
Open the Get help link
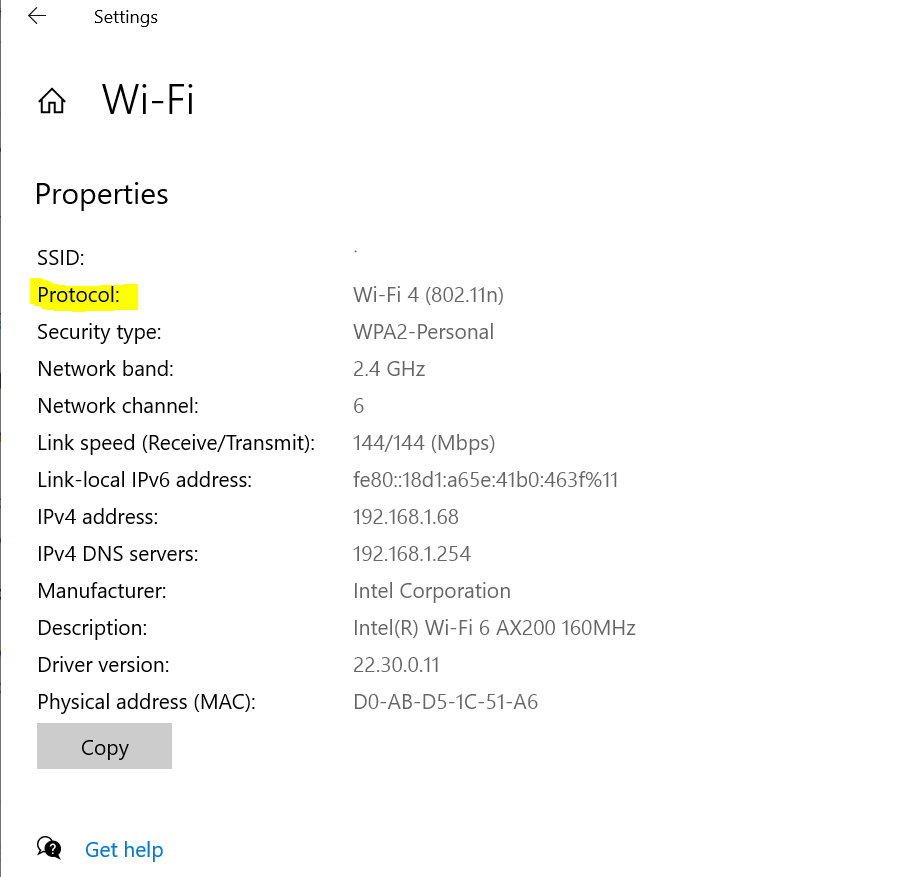coord(124,850)
